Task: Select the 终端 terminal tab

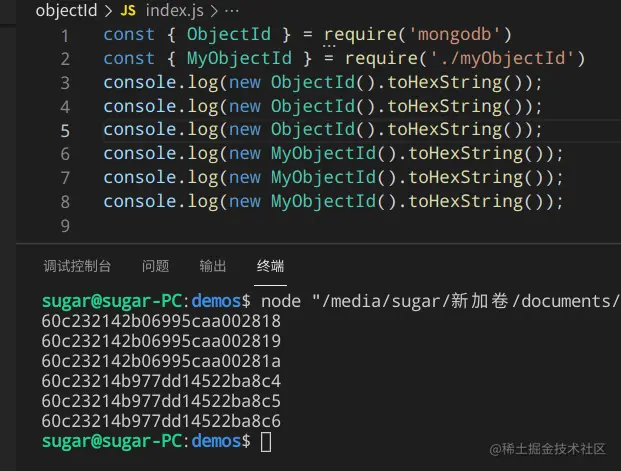Action: click(270, 266)
